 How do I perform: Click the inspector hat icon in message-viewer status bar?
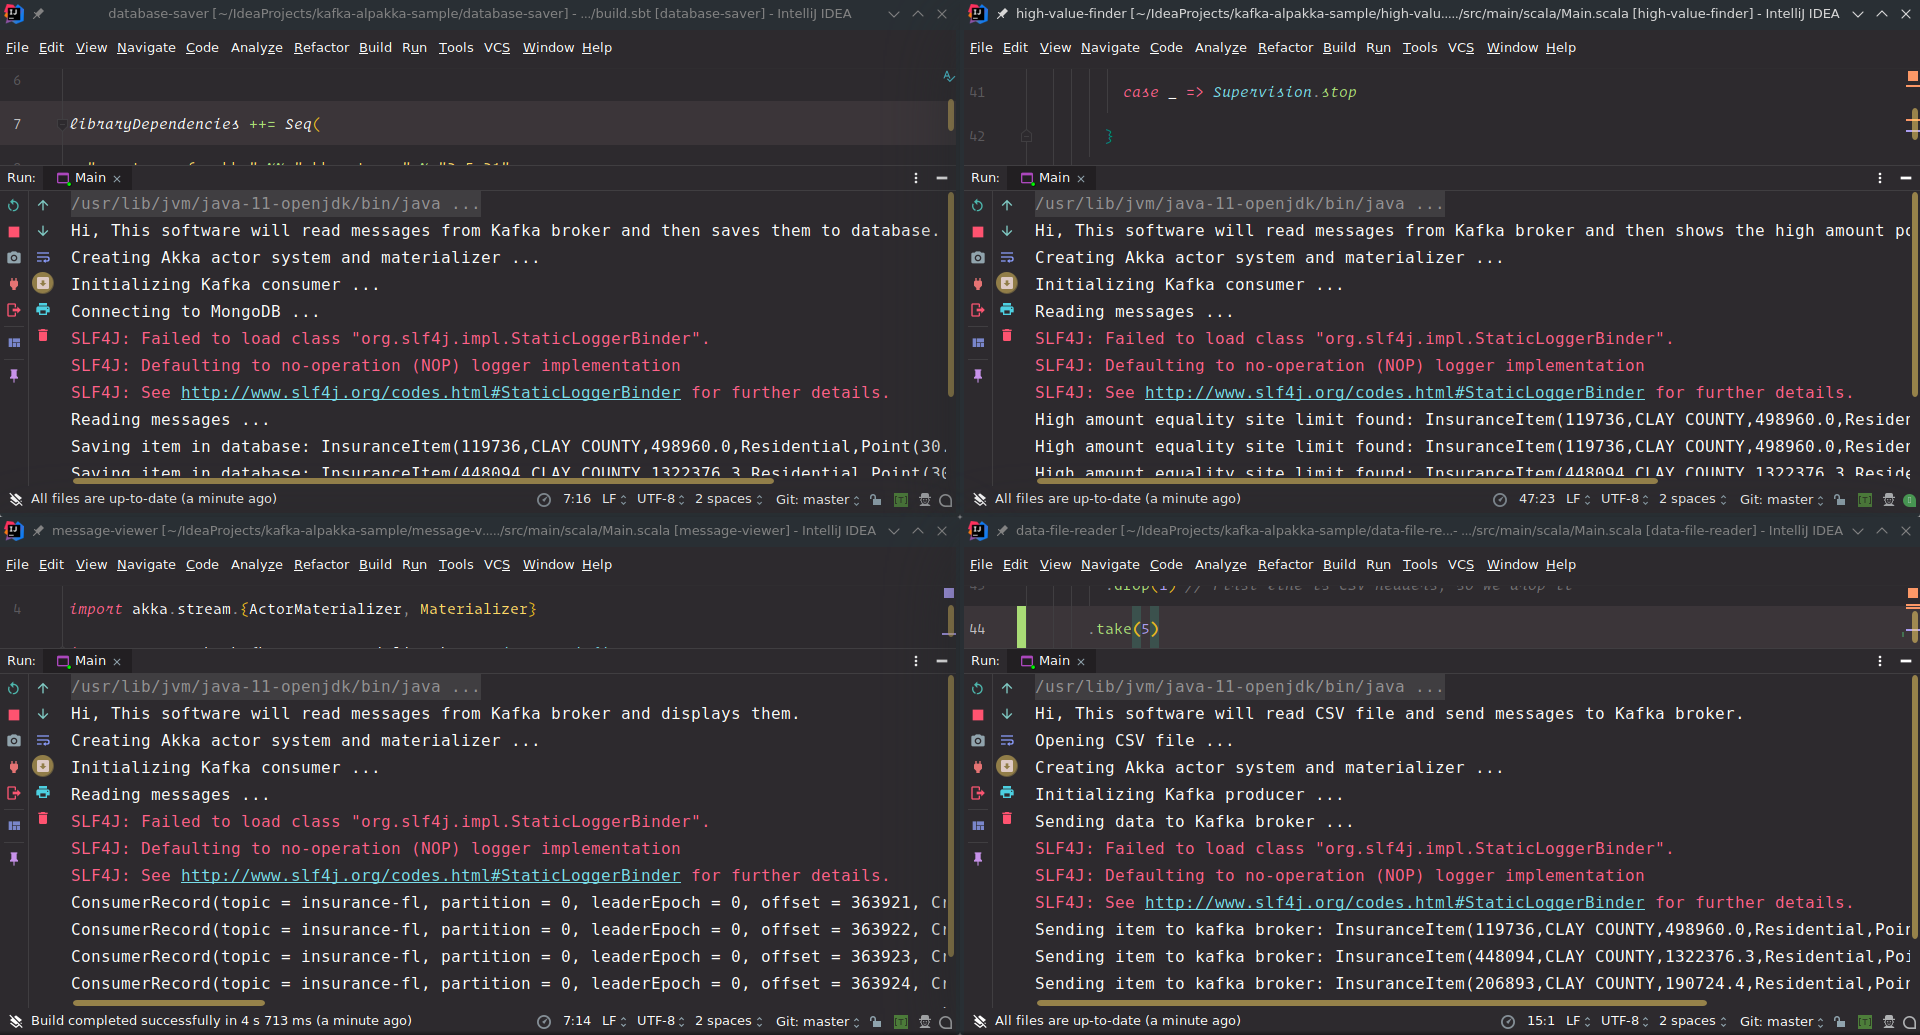[x=925, y=1022]
